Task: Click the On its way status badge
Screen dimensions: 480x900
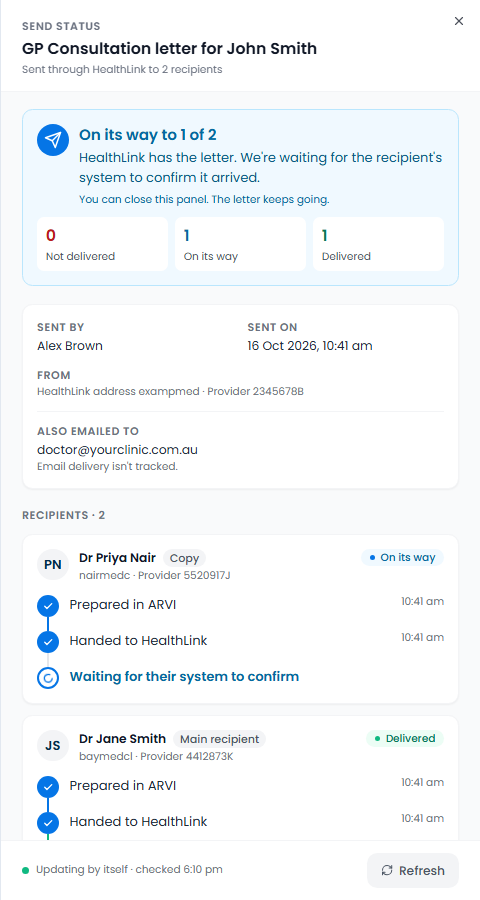Action: pyautogui.click(x=402, y=557)
